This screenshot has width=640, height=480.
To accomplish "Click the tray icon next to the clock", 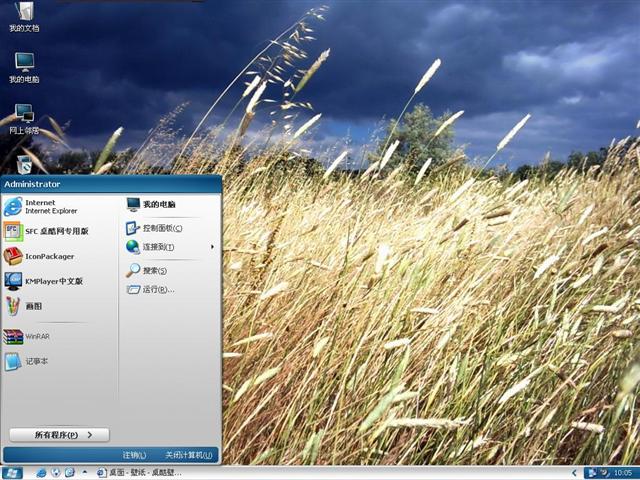I will coord(603,473).
